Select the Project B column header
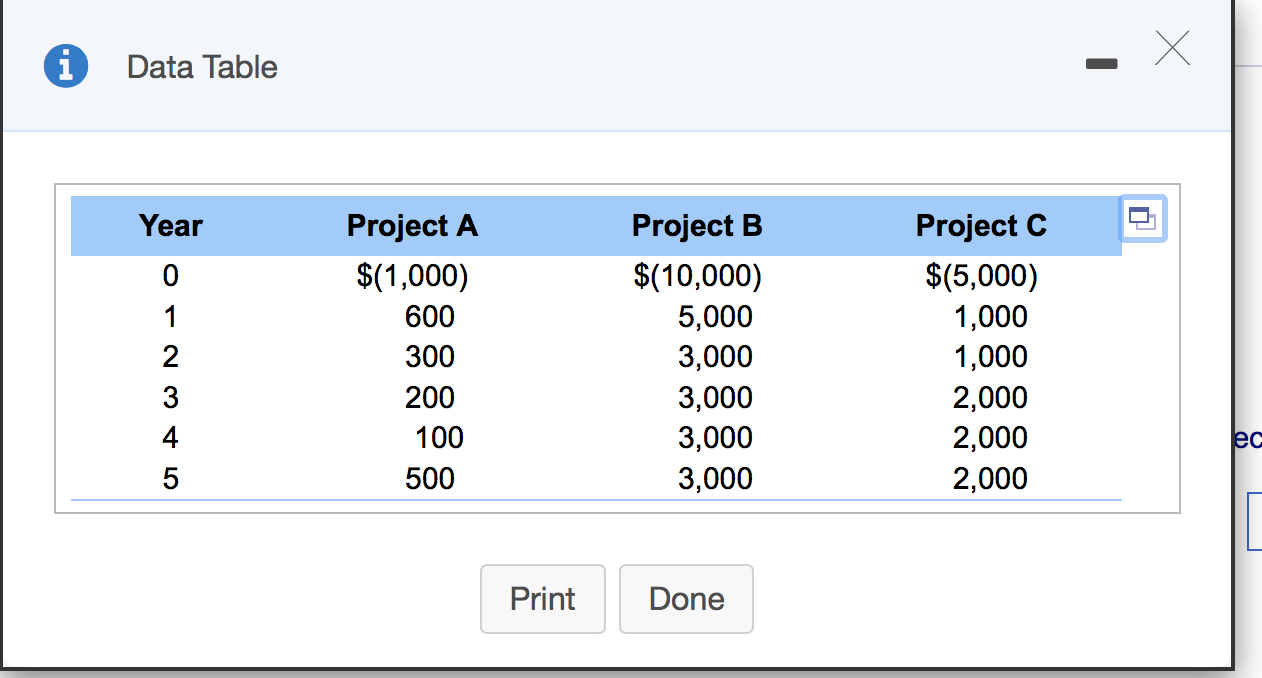The height and width of the screenshot is (678, 1262). (696, 226)
